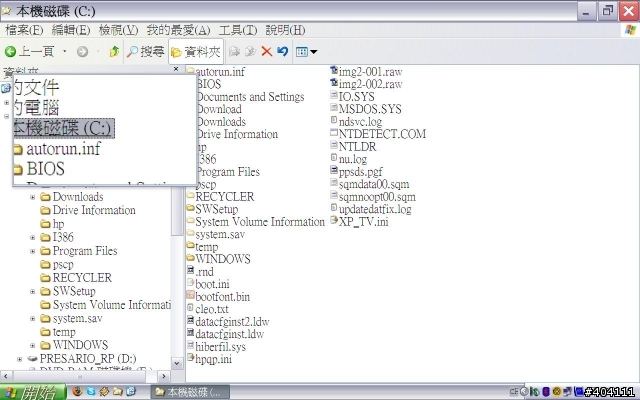640x400 pixels.
Task: Expand the WINDOWS tree node
Action: pyautogui.click(x=33, y=345)
